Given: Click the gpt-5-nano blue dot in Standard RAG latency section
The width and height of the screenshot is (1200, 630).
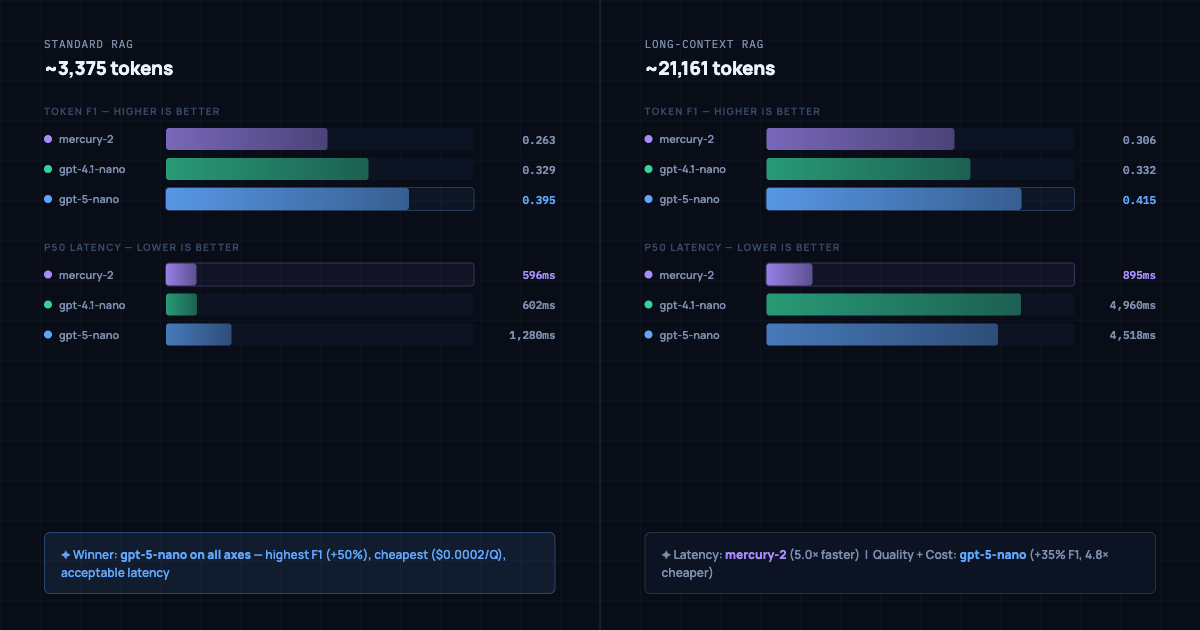Looking at the screenshot, I should tap(47, 335).
